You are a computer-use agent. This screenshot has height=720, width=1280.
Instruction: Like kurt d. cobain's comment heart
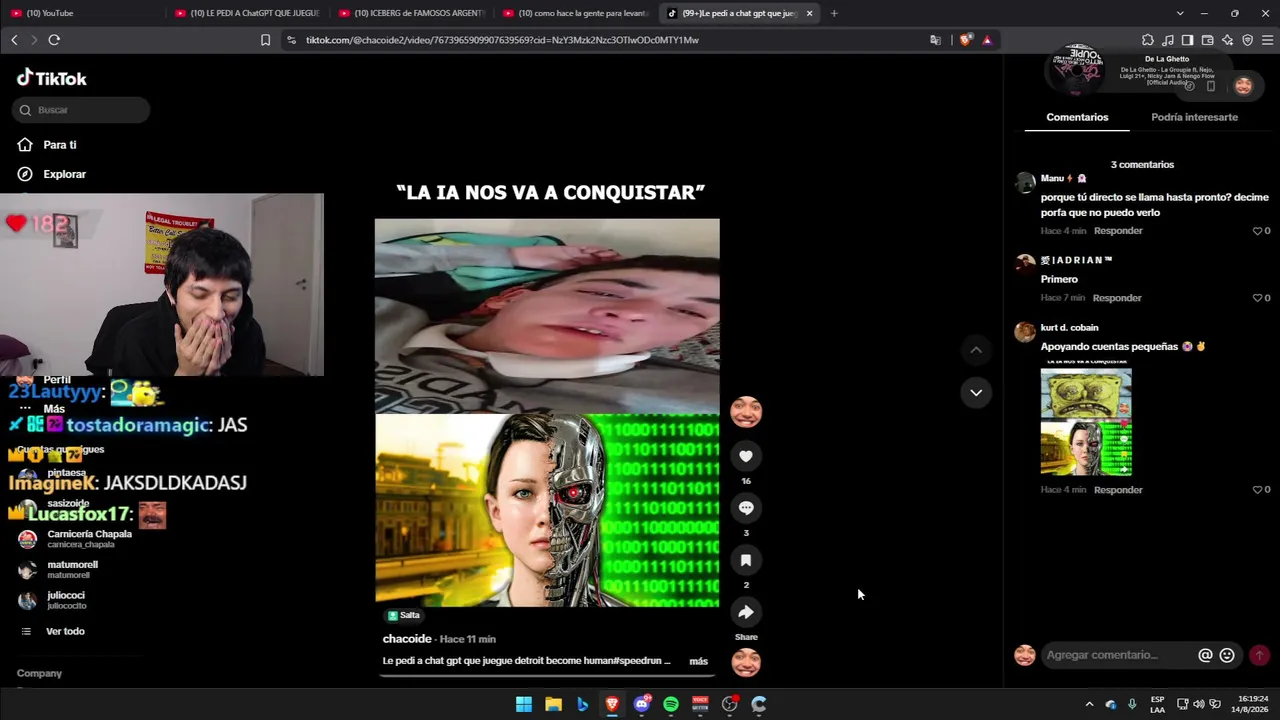coord(1258,490)
